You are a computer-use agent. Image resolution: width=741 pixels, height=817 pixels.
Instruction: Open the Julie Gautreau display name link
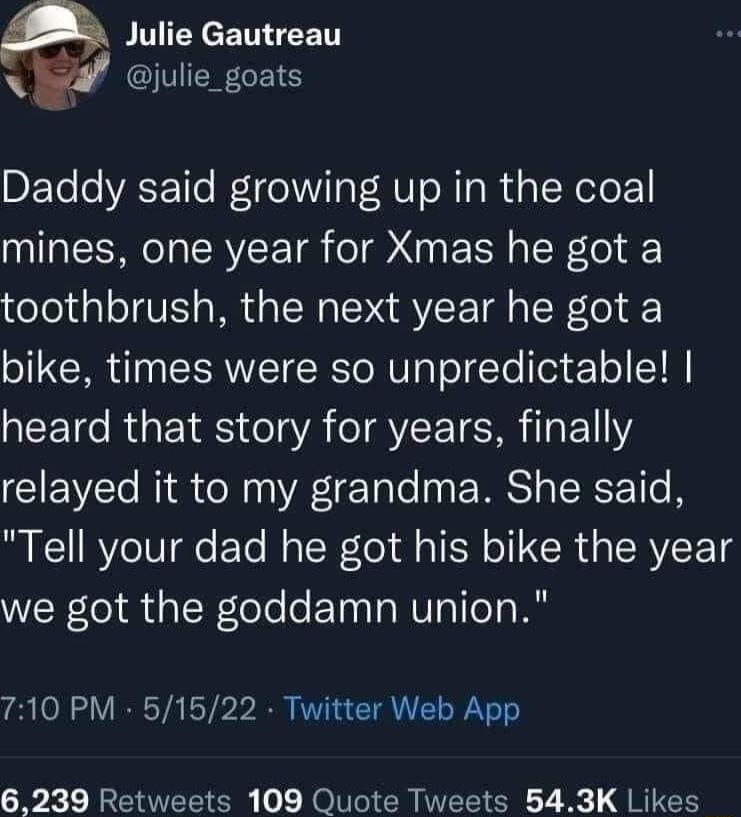(x=234, y=36)
